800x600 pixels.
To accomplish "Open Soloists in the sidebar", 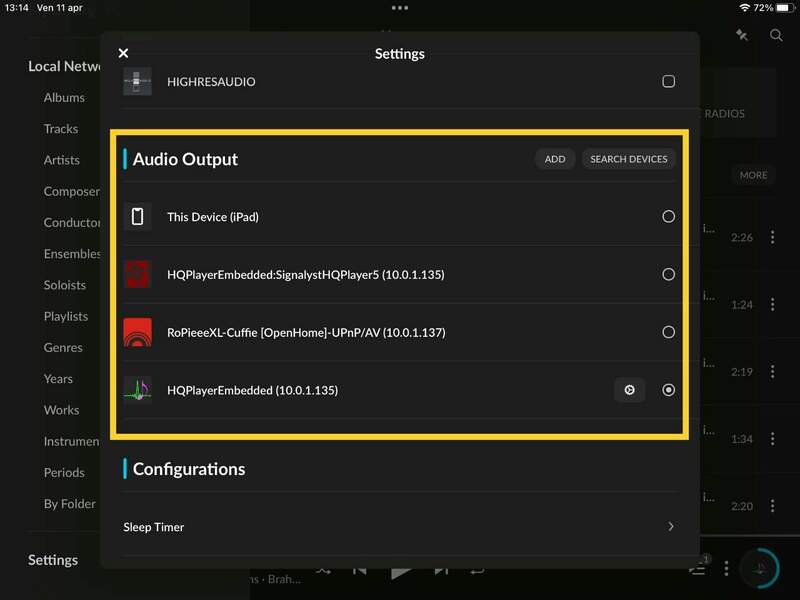I will coord(65,285).
